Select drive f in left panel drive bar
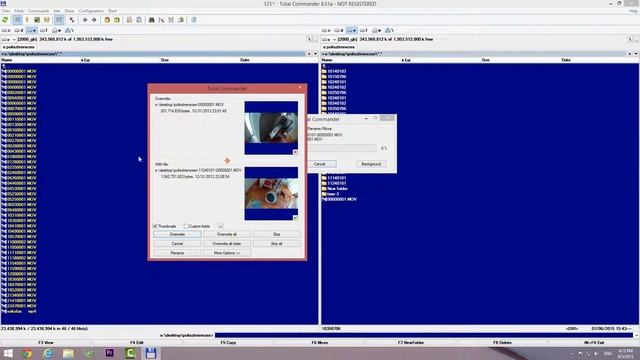This screenshot has height=360, width=640. coord(44,30)
